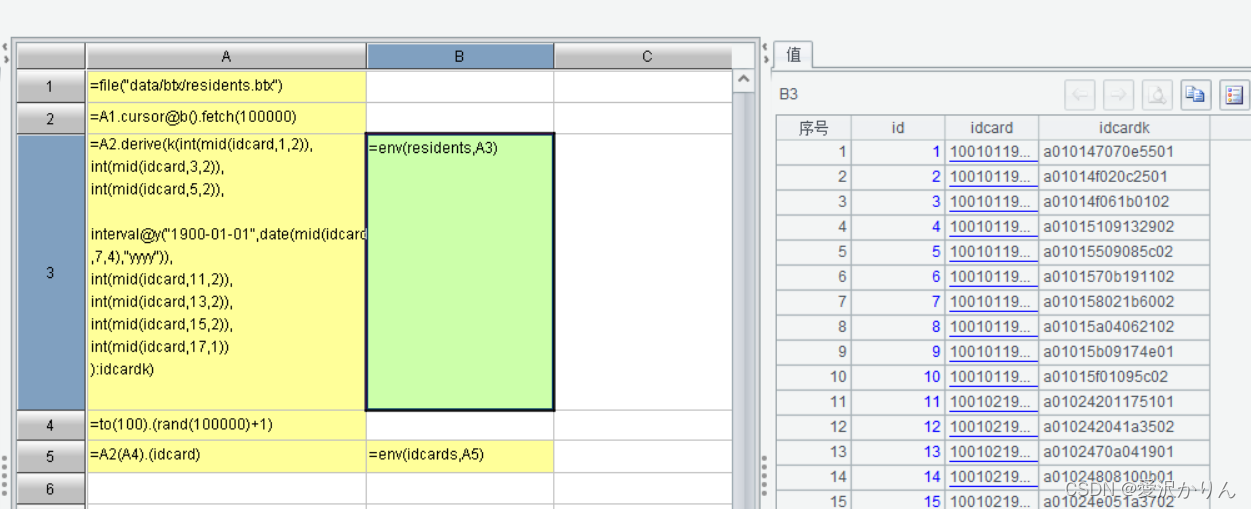Viewport: 1251px width, 509px height.
Task: Click the forward arrow in value panel
Action: pyautogui.click(x=1119, y=95)
